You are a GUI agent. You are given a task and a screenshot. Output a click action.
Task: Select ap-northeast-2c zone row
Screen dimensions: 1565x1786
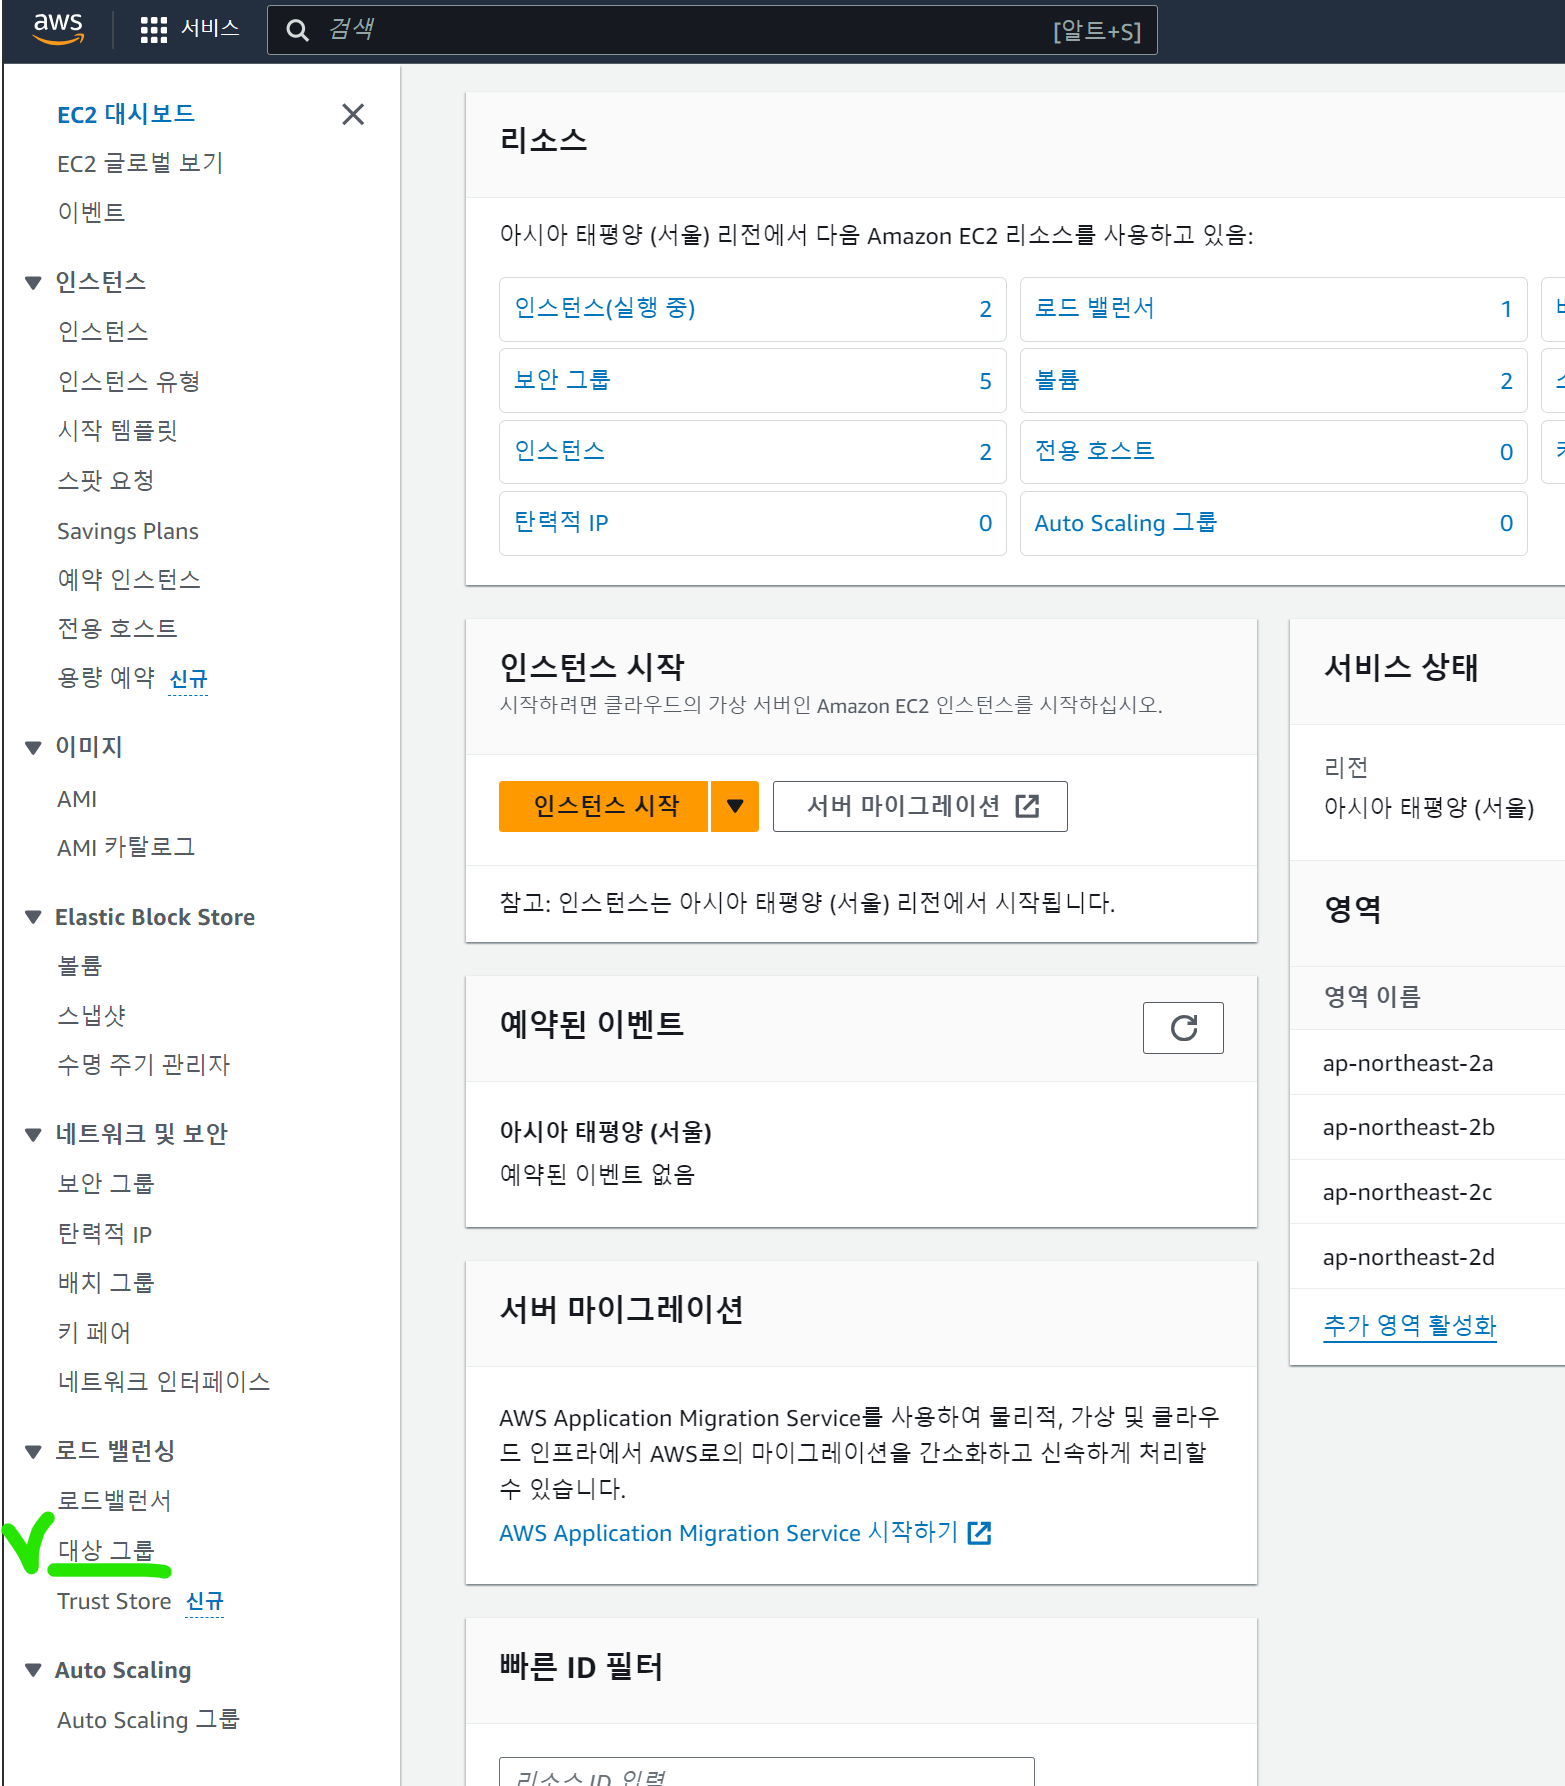pos(1428,1192)
